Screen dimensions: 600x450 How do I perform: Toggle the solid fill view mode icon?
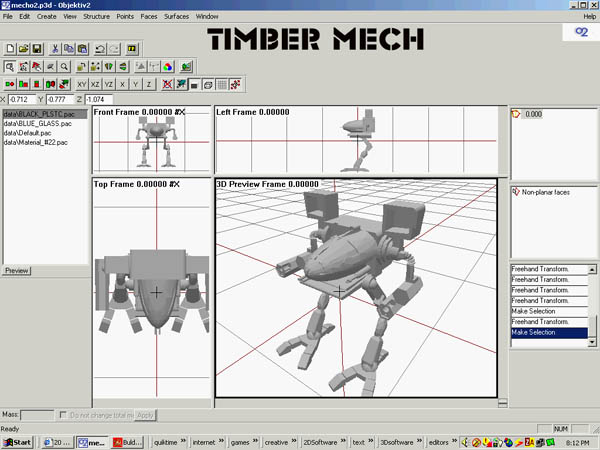click(x=194, y=84)
